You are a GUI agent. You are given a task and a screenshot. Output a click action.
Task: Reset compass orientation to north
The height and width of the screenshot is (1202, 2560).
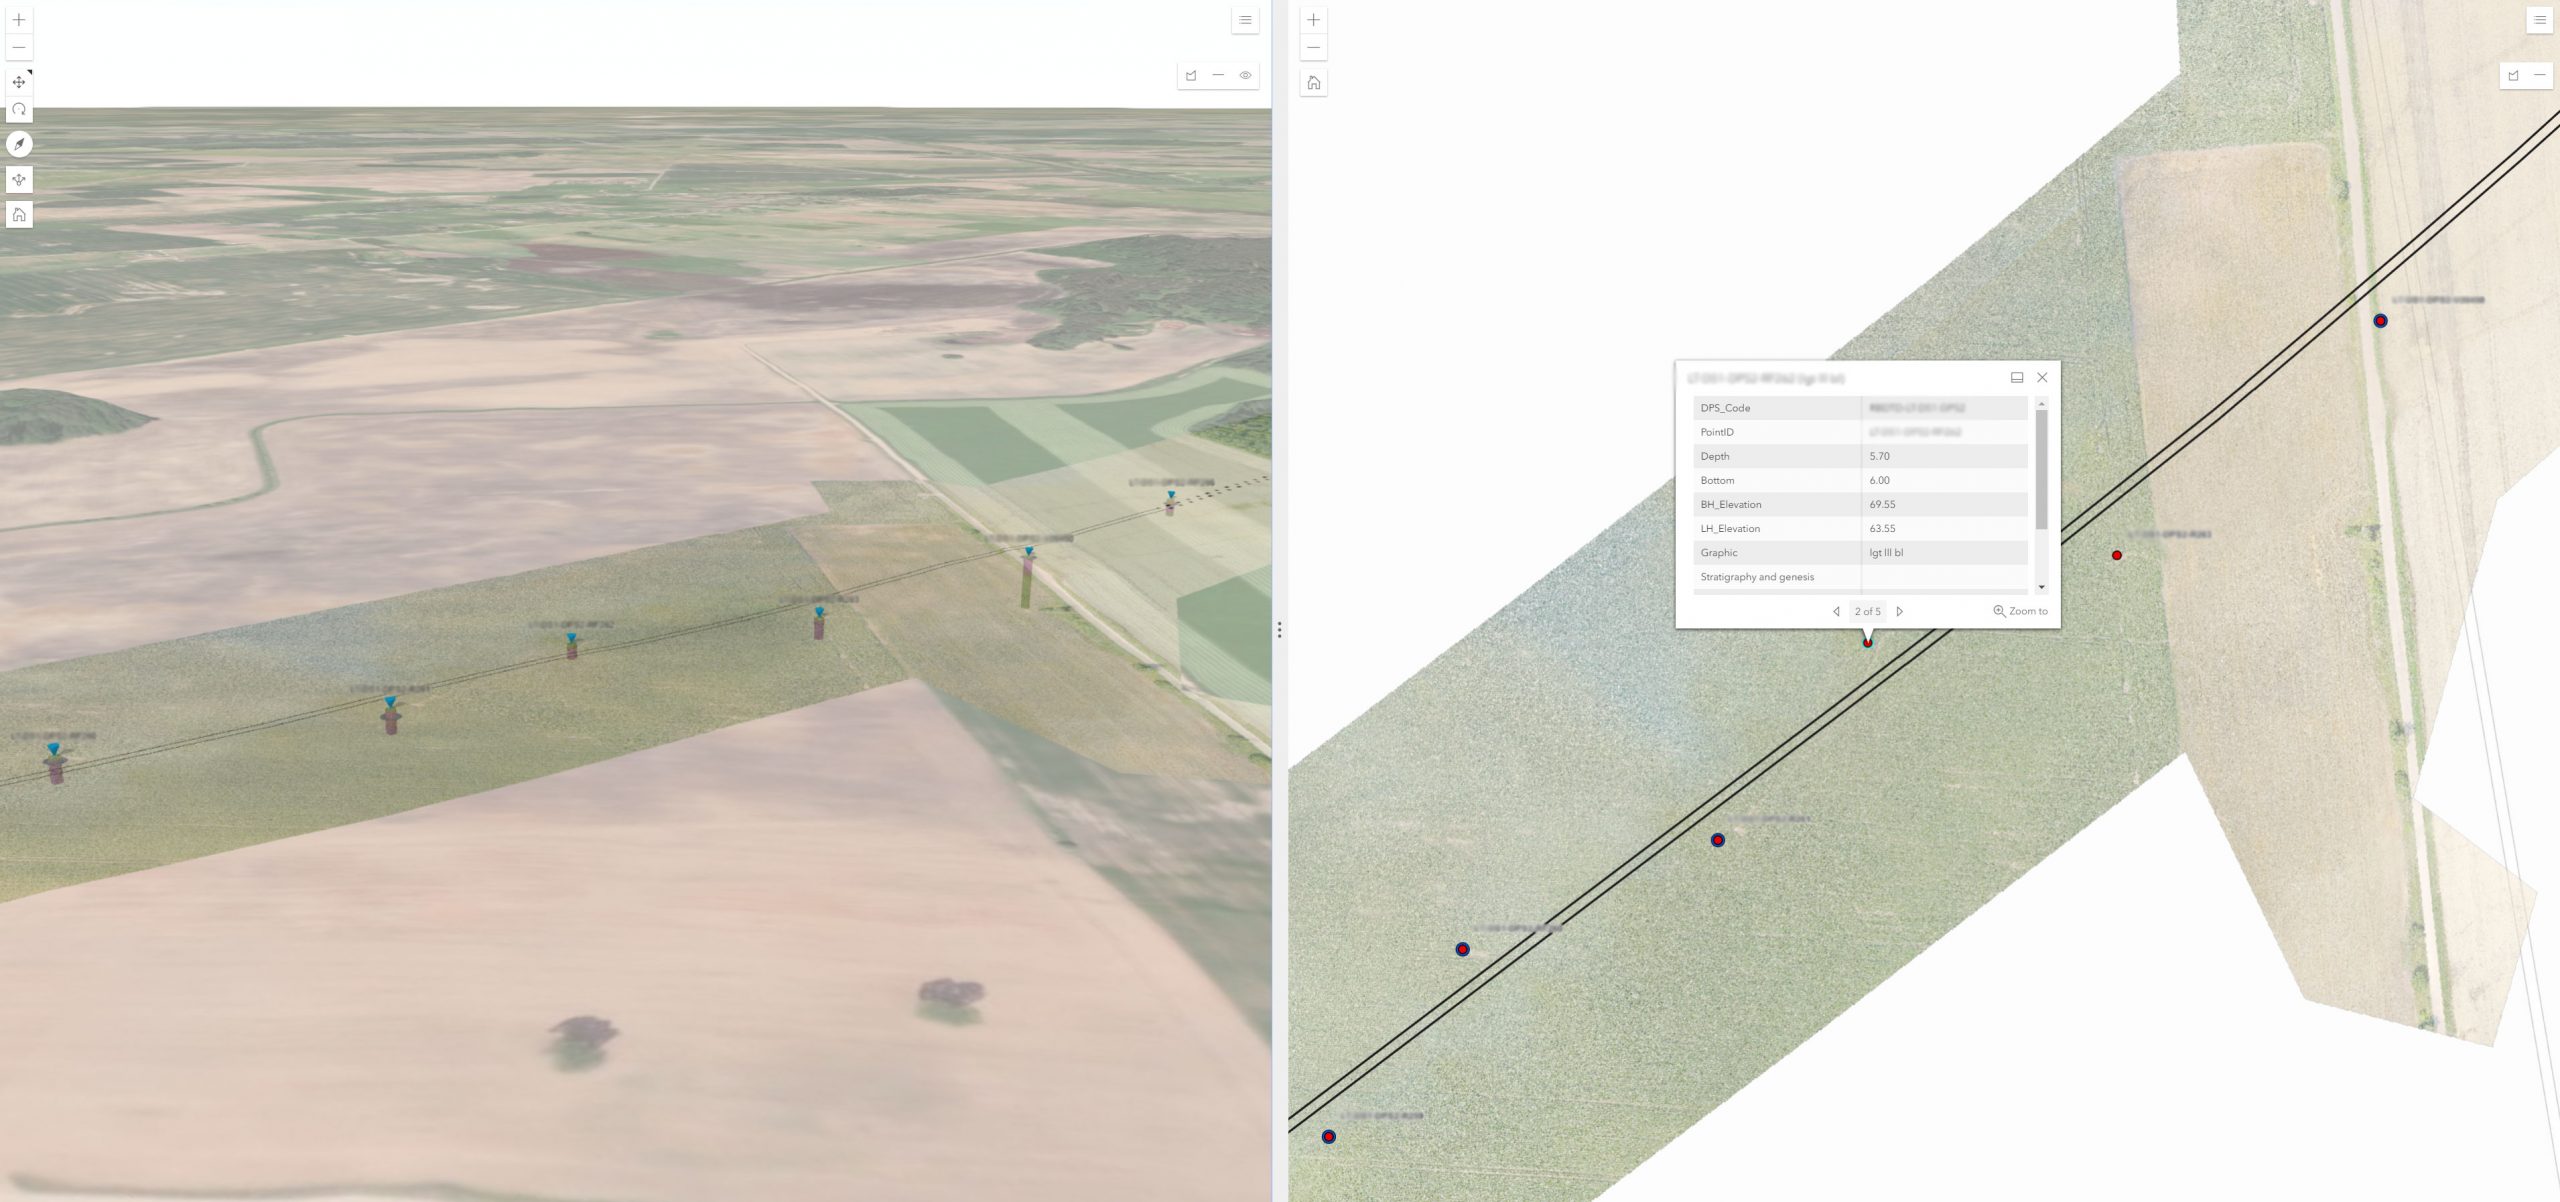[19, 144]
